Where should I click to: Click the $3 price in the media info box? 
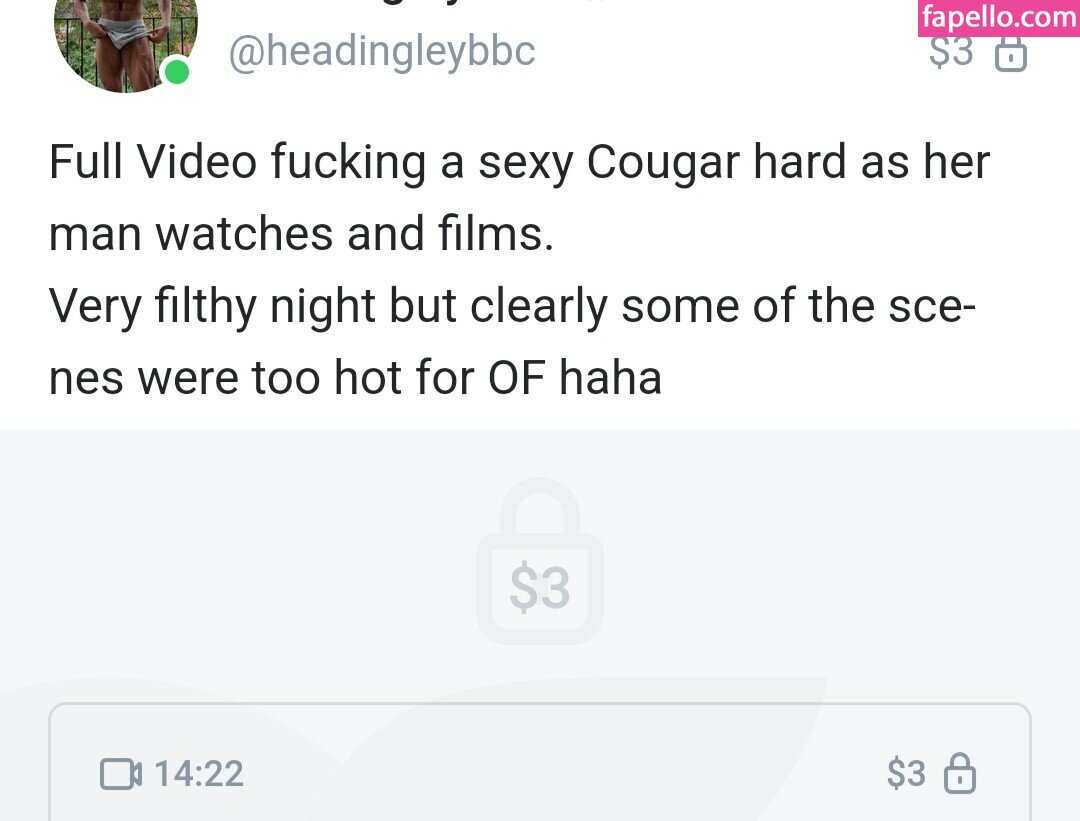(x=906, y=773)
